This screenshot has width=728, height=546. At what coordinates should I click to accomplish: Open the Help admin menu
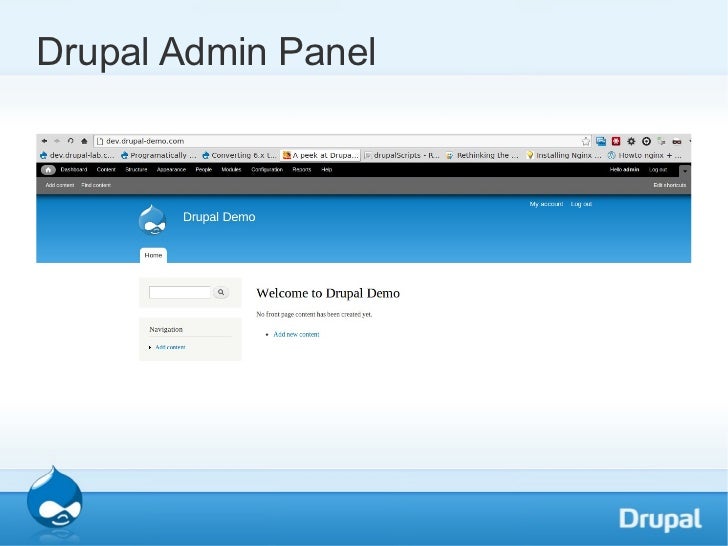tap(326, 169)
